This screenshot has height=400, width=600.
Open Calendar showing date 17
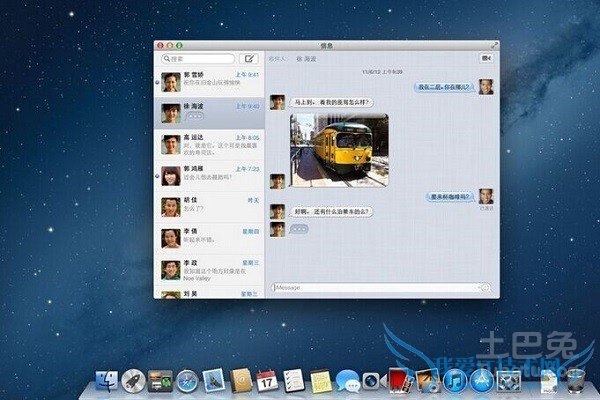point(267,380)
